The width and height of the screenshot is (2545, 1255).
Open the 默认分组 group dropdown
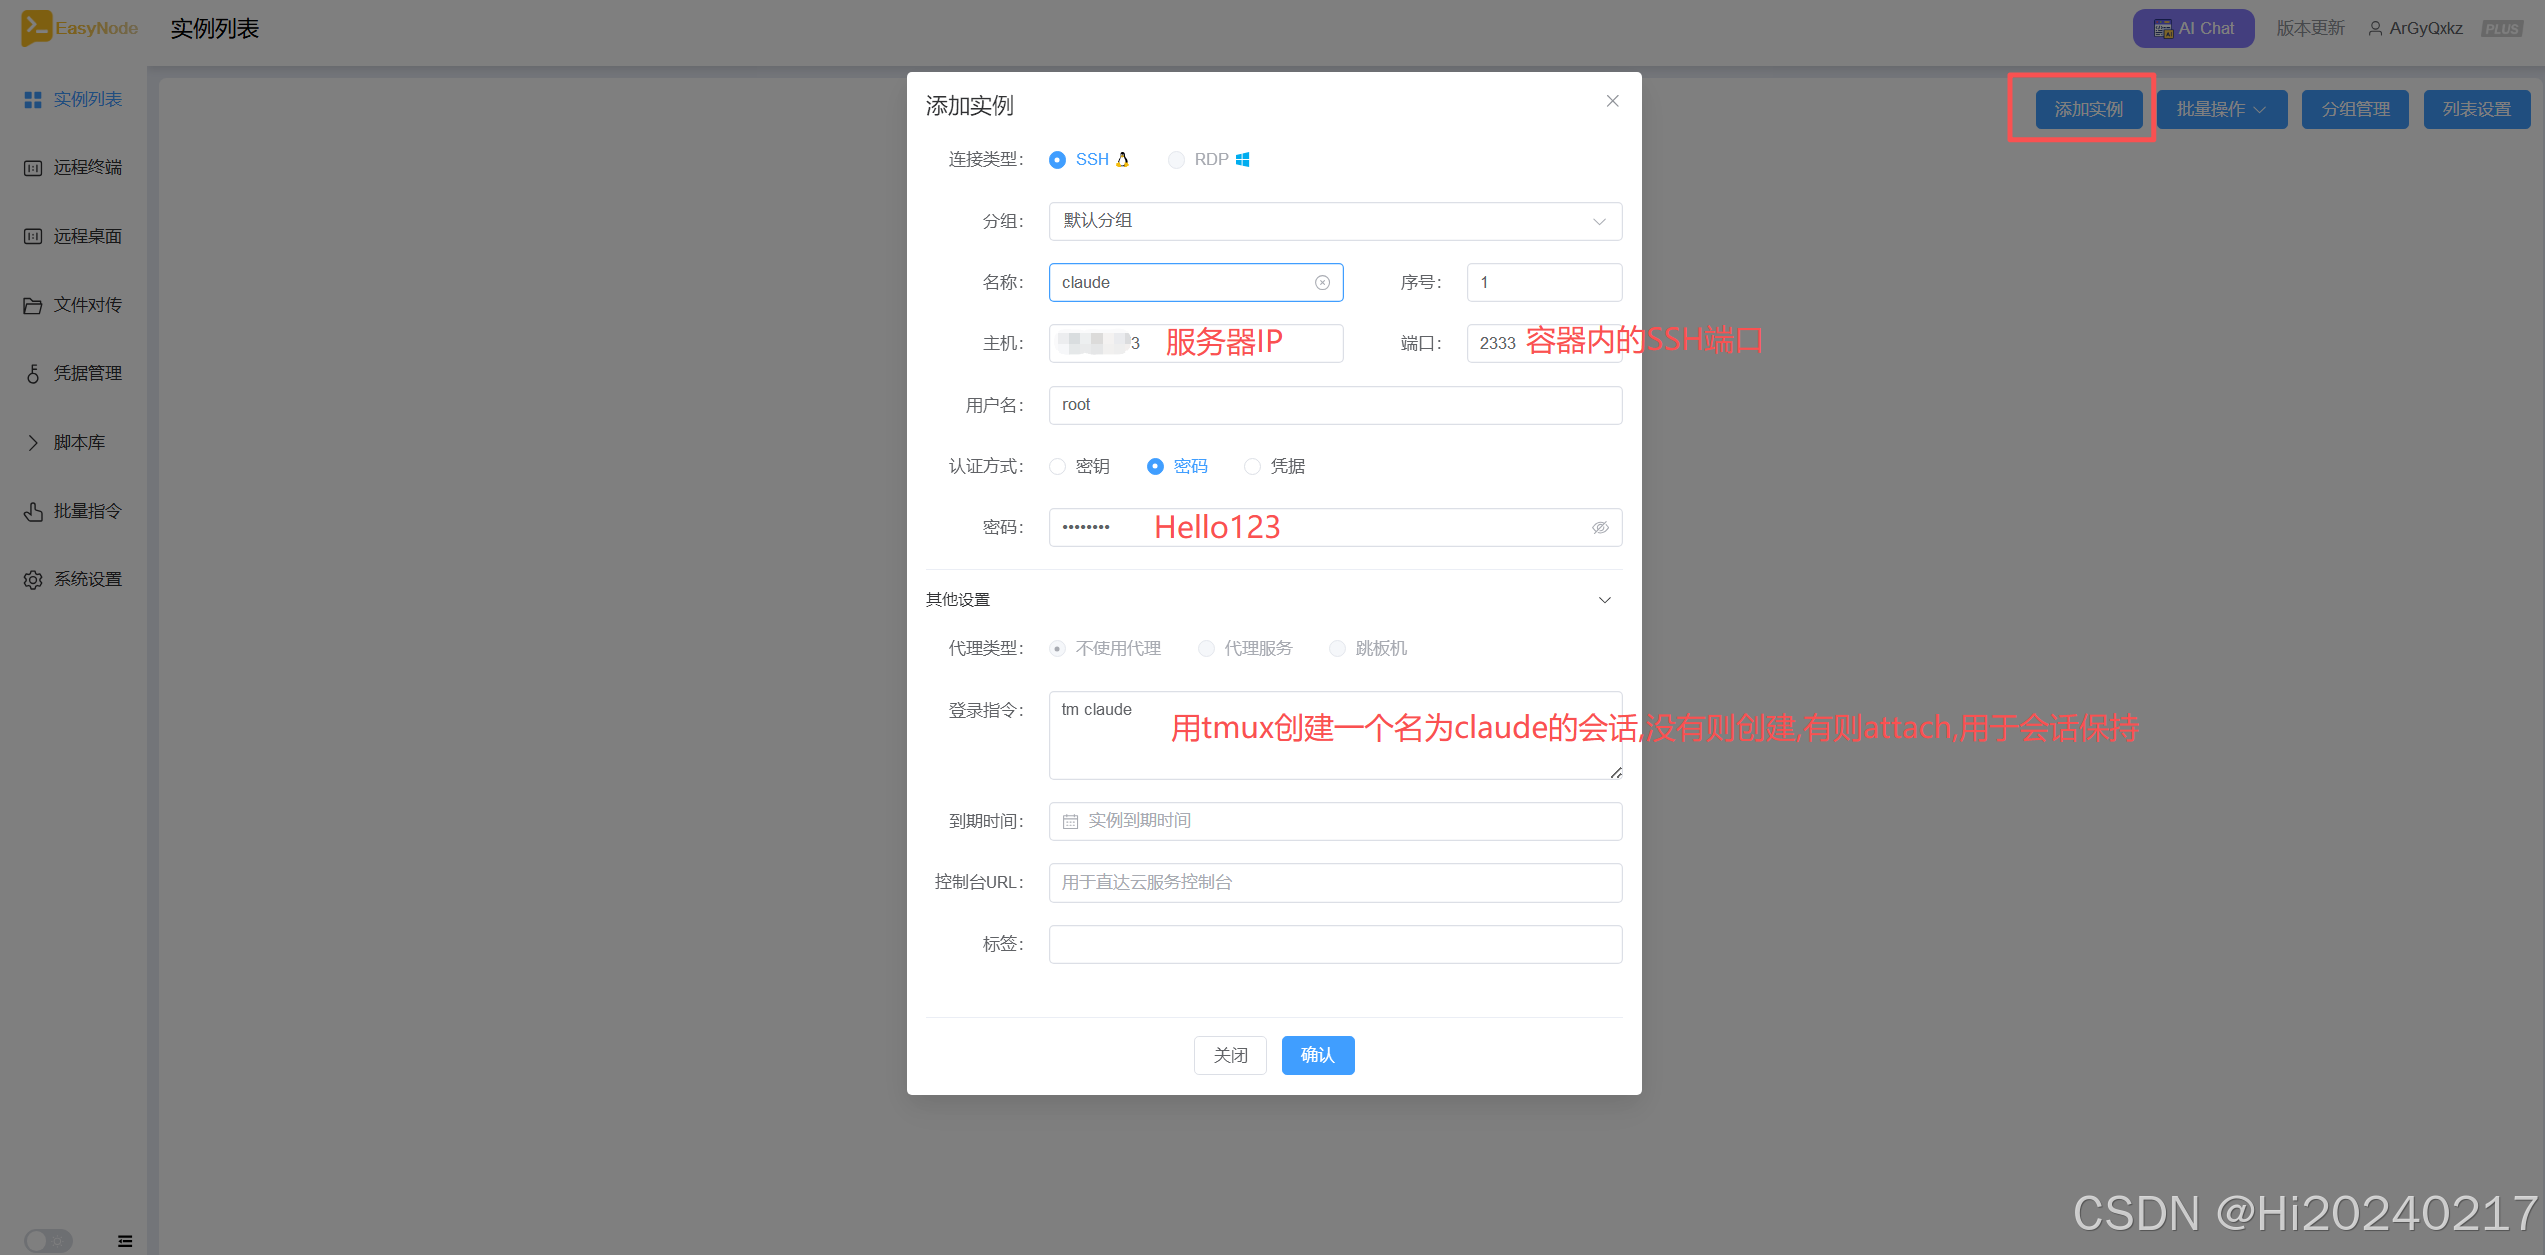pos(1335,222)
